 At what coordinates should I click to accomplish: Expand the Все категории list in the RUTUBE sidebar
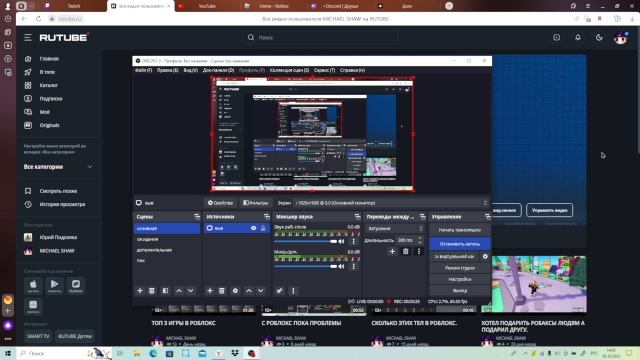coord(58,167)
